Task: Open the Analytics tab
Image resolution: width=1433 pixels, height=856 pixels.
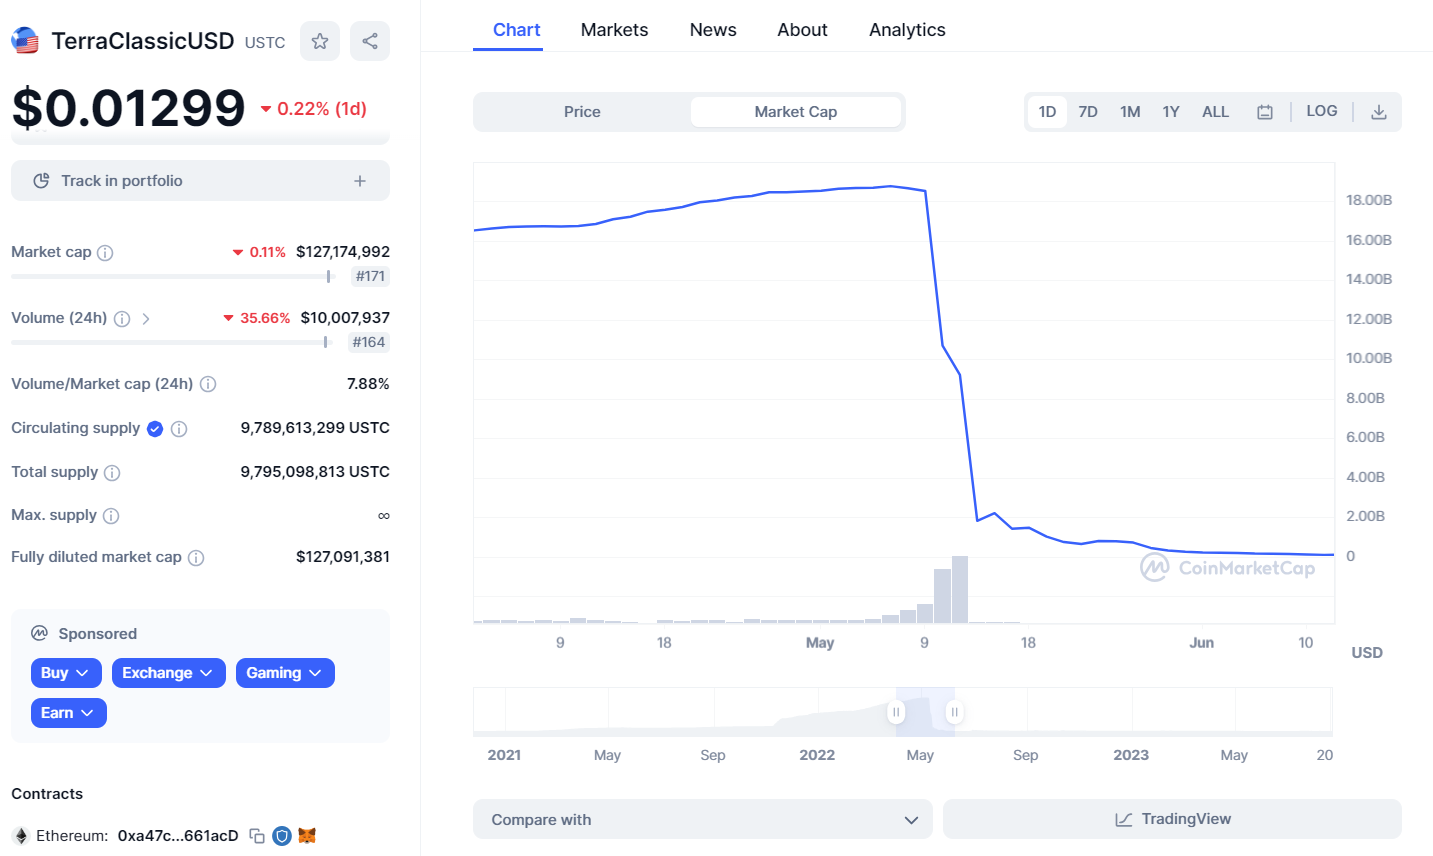Action: coord(907,30)
